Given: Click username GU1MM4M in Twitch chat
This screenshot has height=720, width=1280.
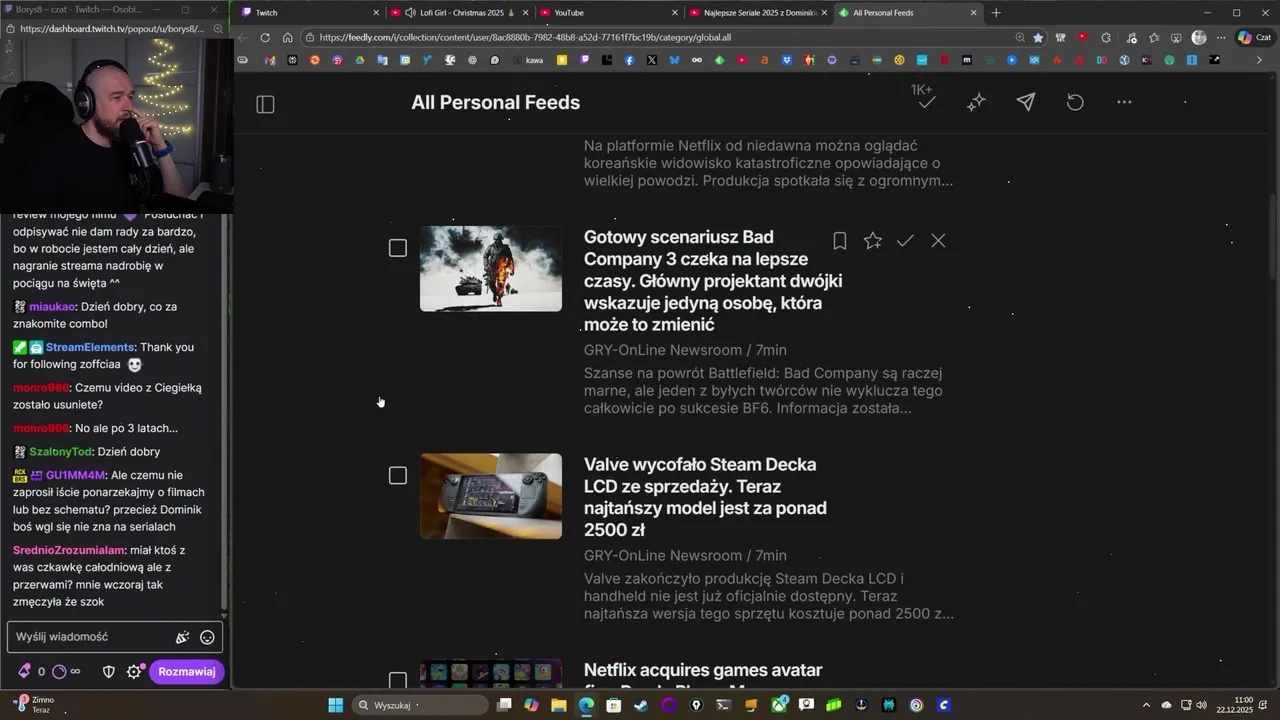Looking at the screenshot, I should click(75, 475).
